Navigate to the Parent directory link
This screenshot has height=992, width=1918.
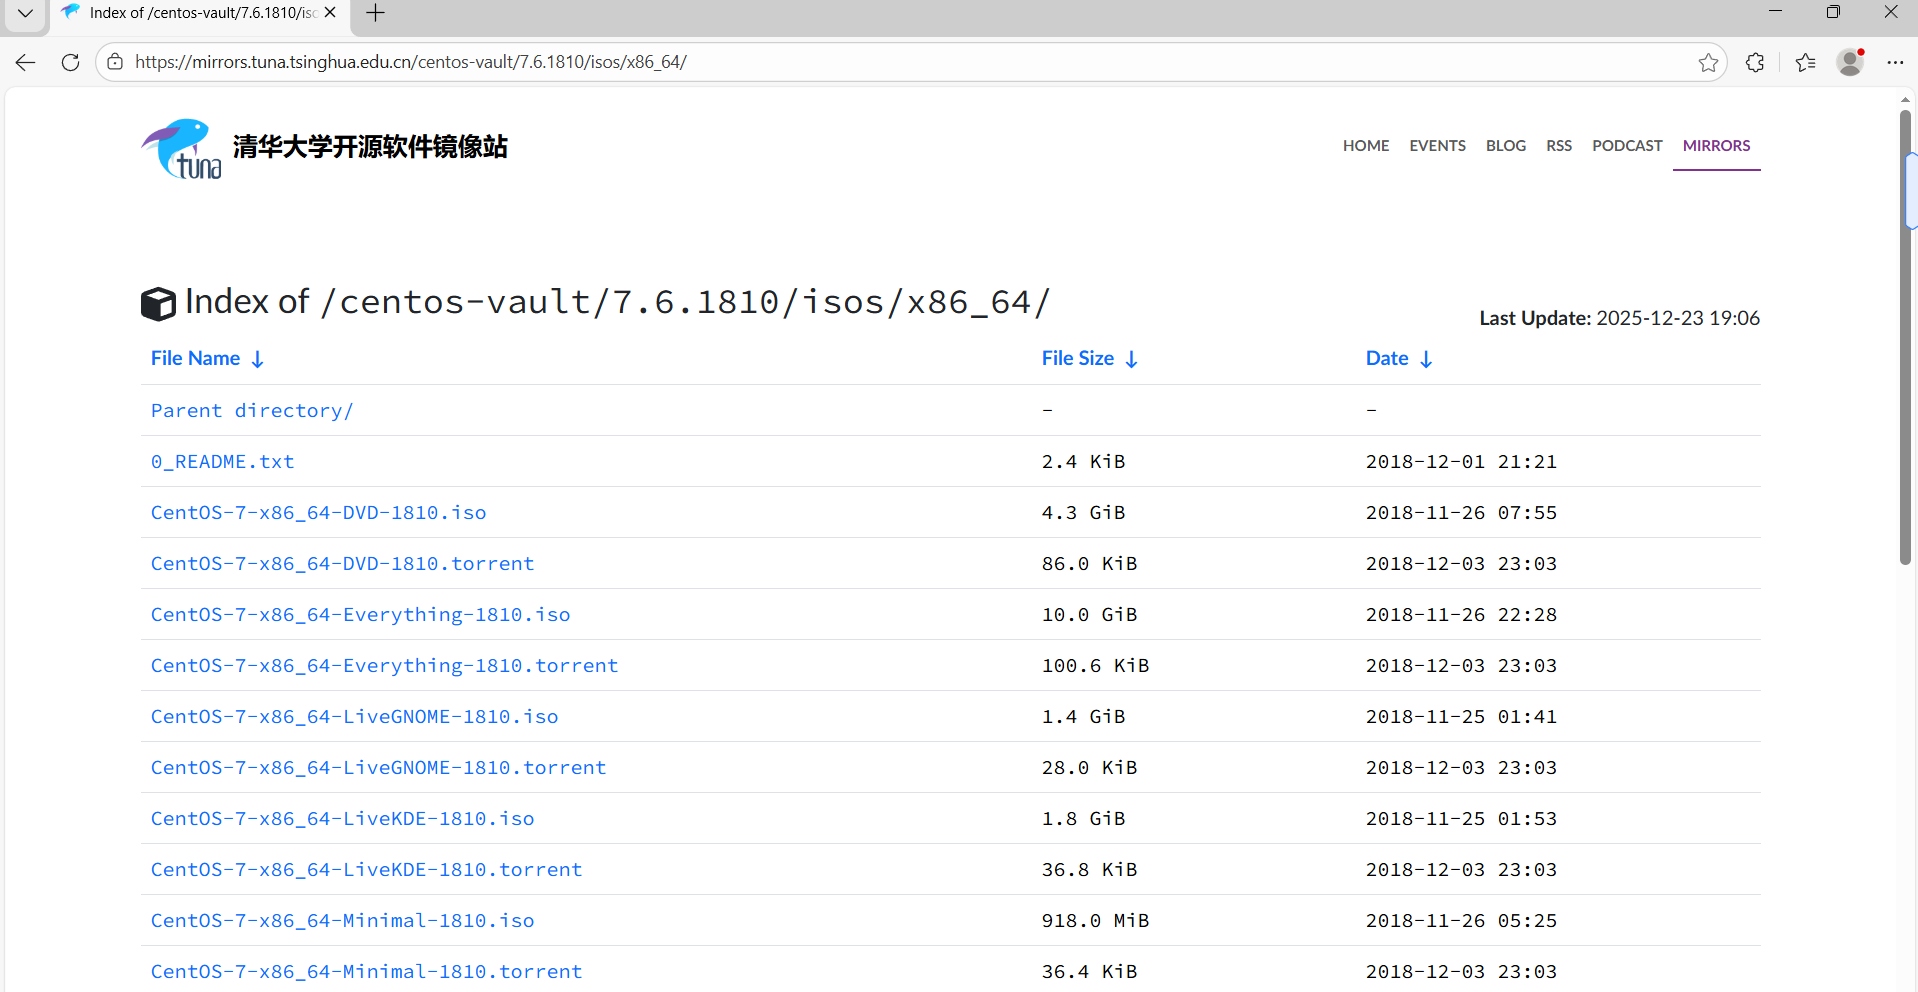tap(251, 410)
